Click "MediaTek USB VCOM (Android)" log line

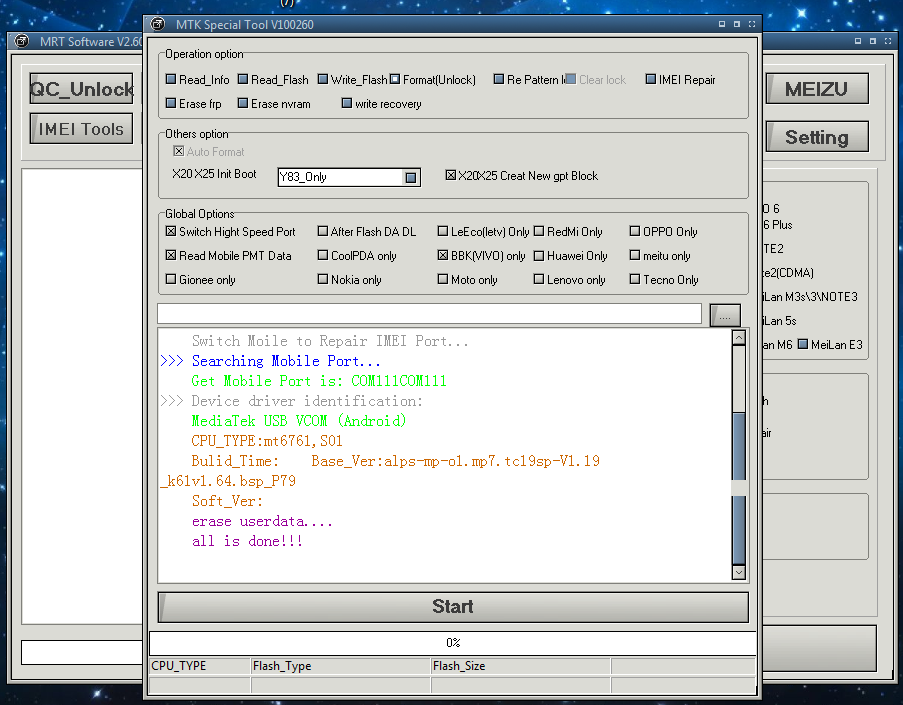299,421
